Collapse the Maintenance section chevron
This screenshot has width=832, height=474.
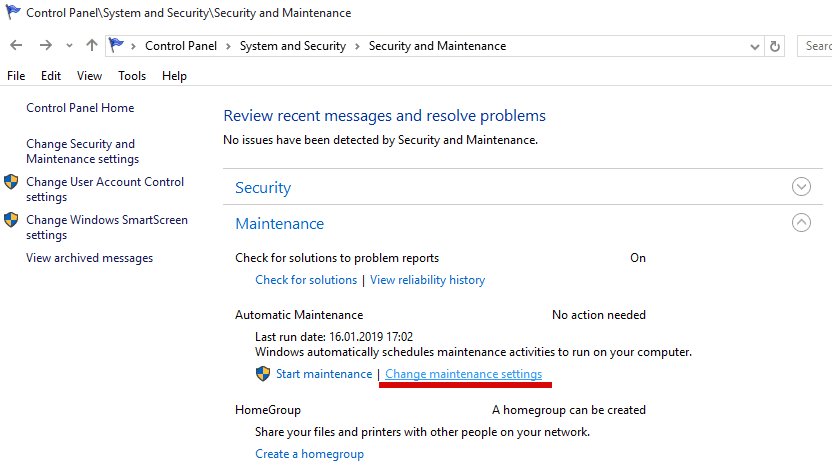[x=801, y=223]
